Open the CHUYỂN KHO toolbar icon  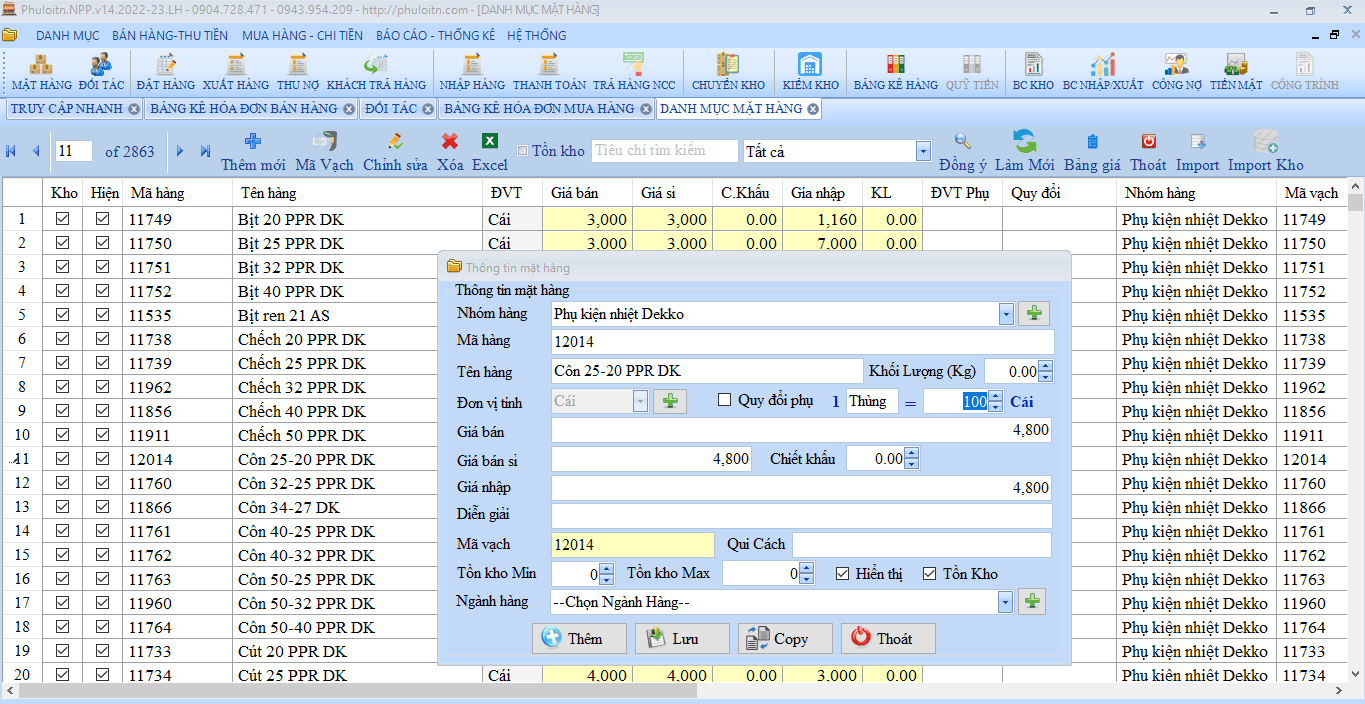[728, 72]
